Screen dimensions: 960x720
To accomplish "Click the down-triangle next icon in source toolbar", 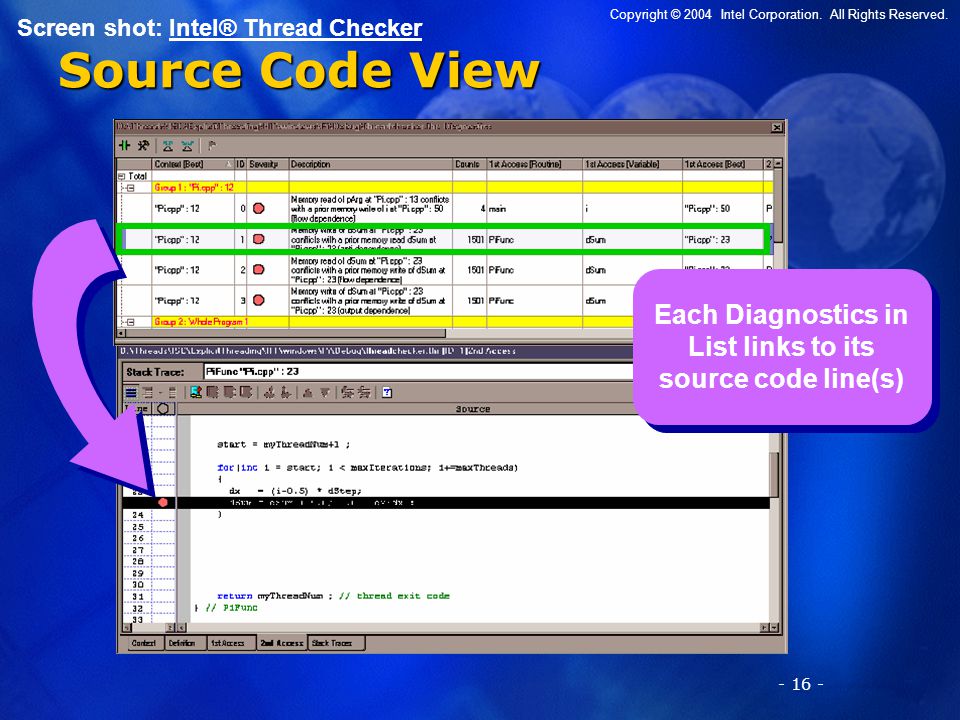I will coord(325,392).
